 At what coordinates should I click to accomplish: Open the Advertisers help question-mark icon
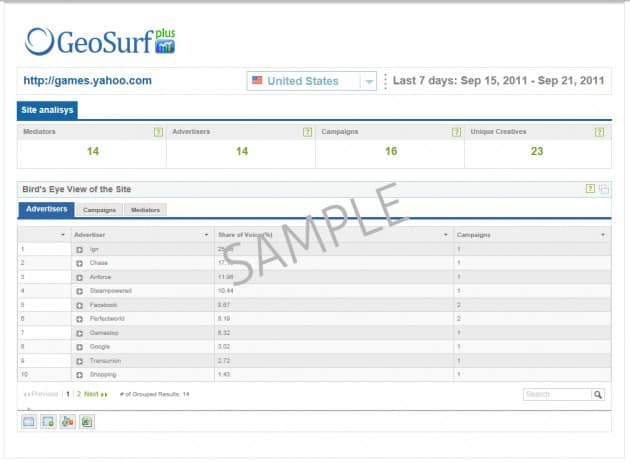coord(307,132)
